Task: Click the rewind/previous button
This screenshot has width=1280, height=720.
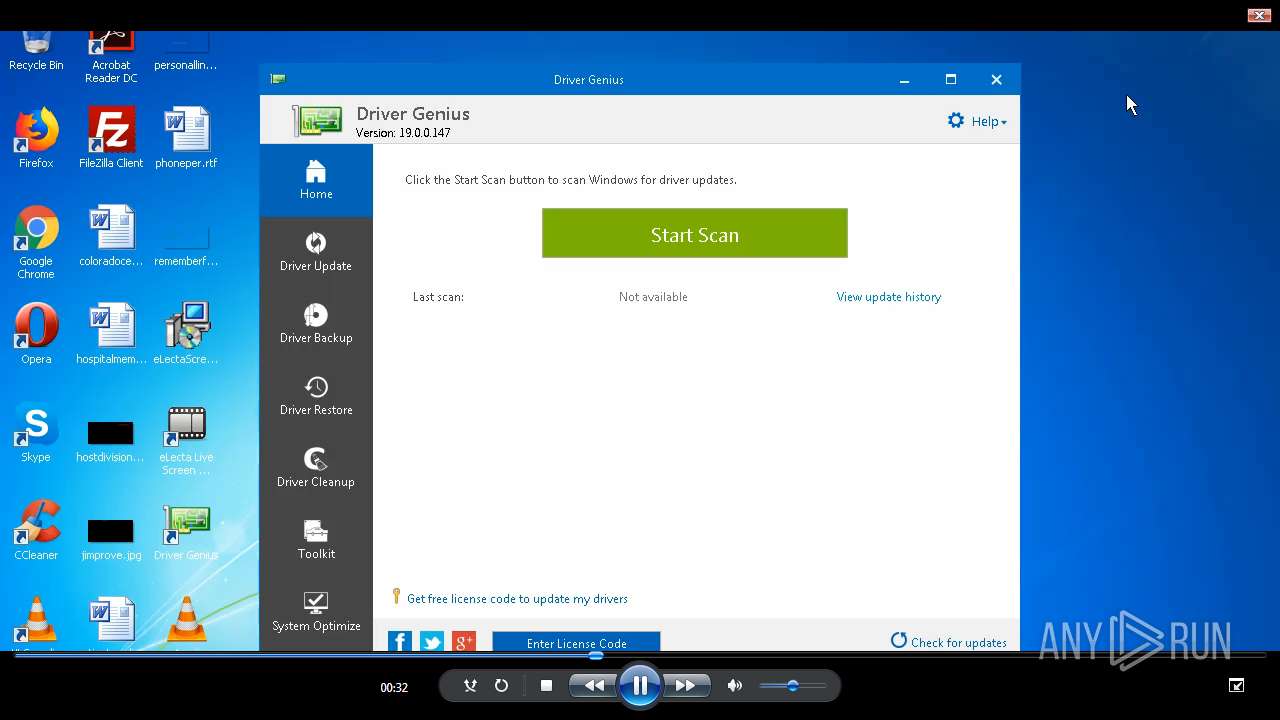Action: point(594,685)
